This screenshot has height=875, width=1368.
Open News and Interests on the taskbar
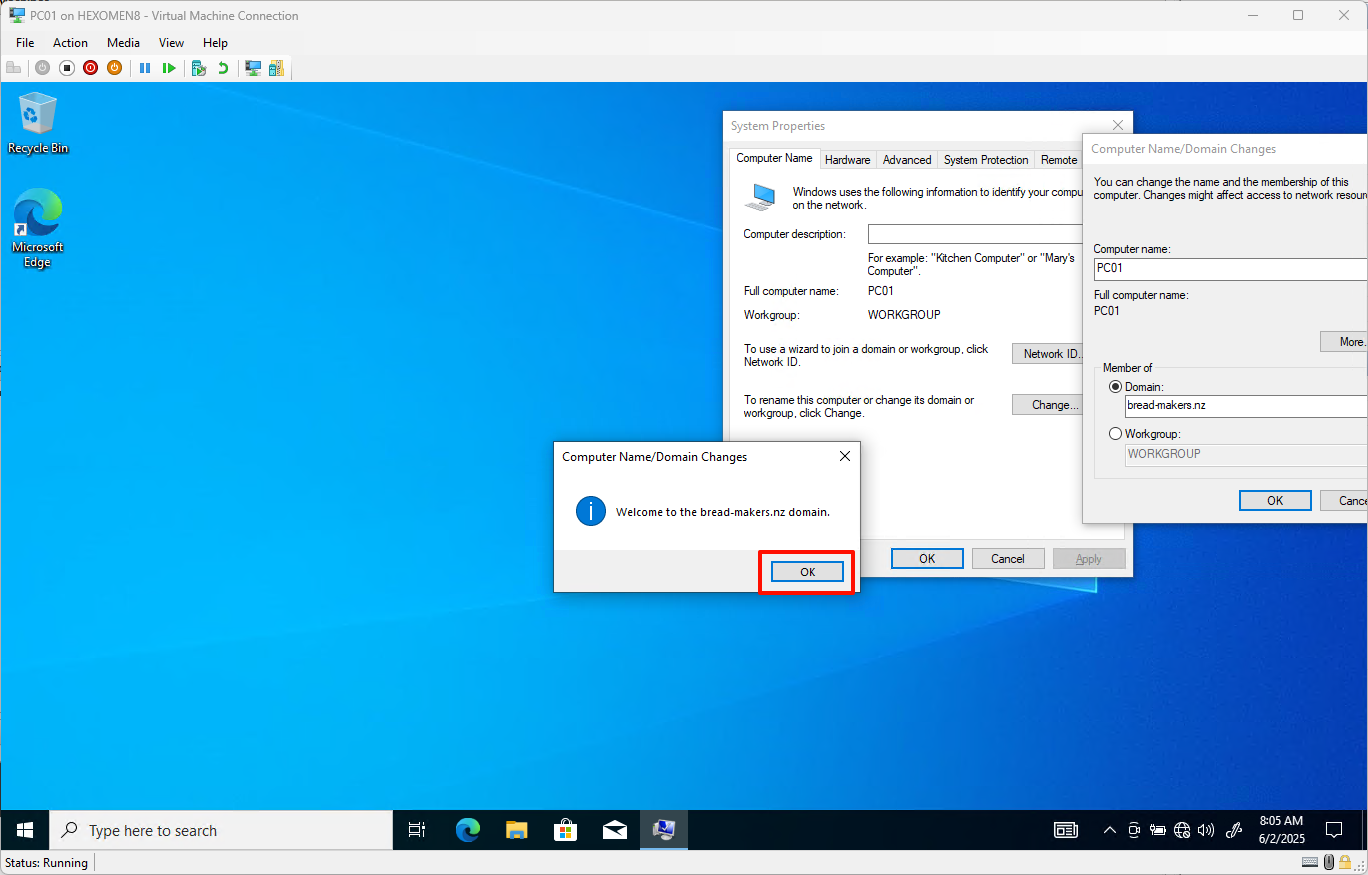(x=1066, y=830)
